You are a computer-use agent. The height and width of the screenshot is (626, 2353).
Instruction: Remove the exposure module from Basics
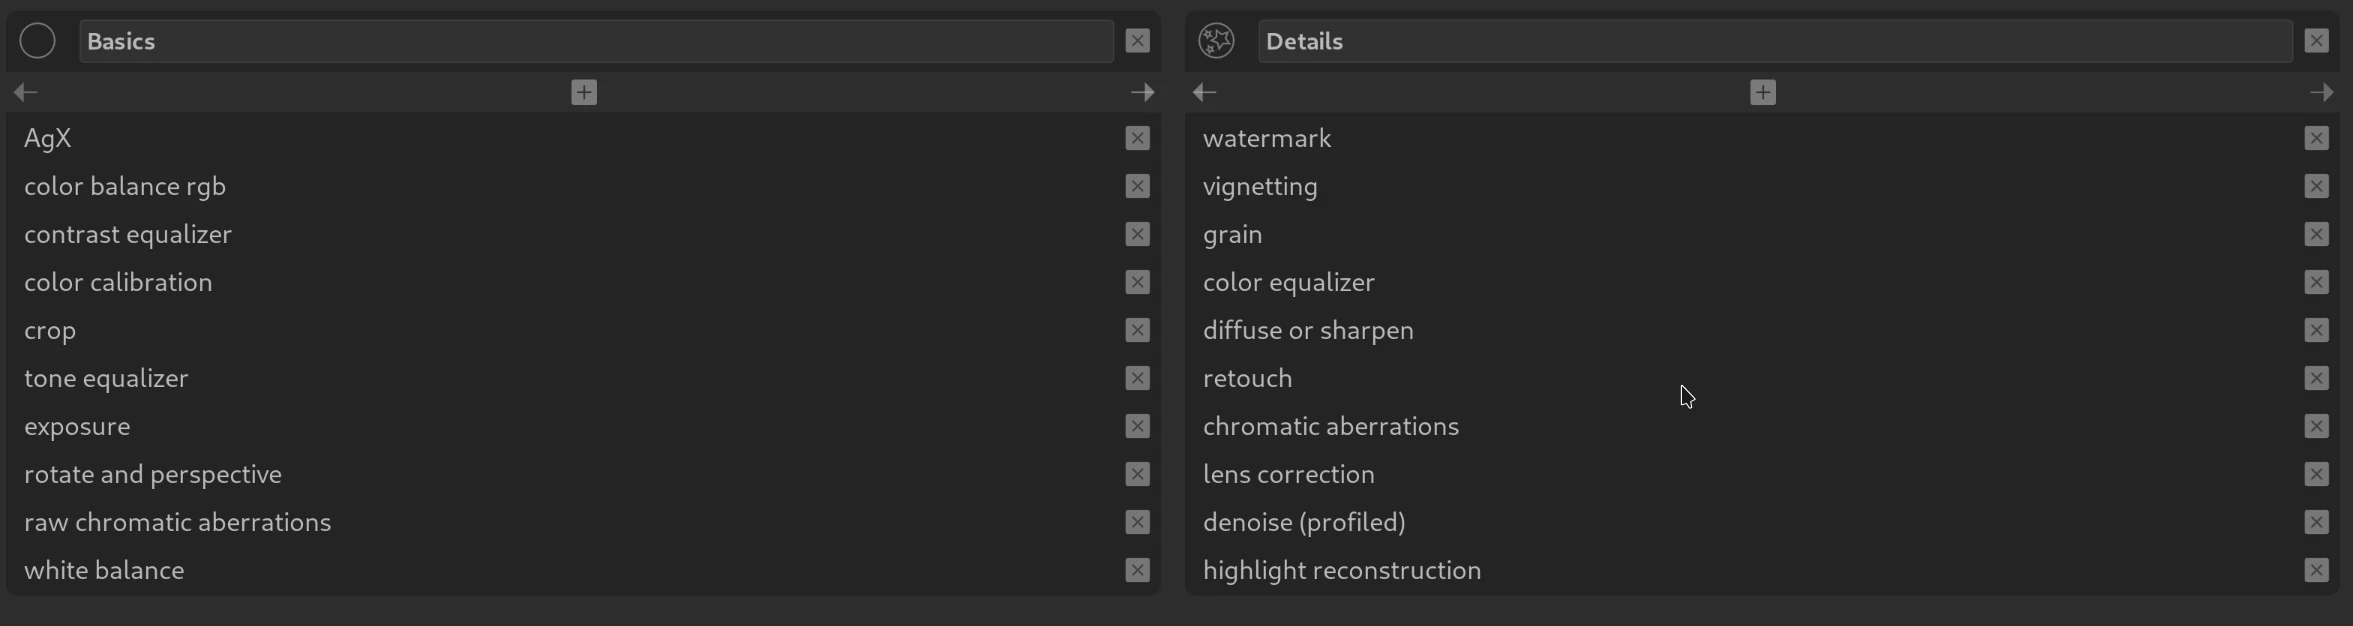pos(1137,426)
